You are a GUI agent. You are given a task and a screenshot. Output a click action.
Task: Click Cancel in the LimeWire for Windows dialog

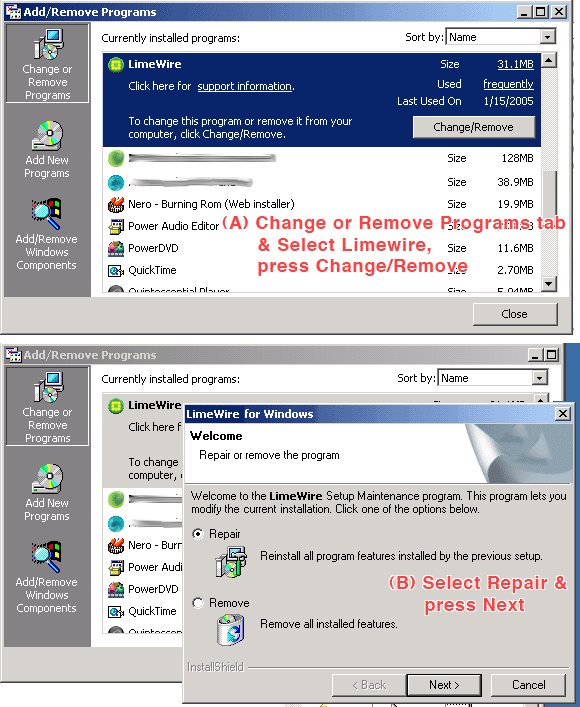click(x=528, y=685)
